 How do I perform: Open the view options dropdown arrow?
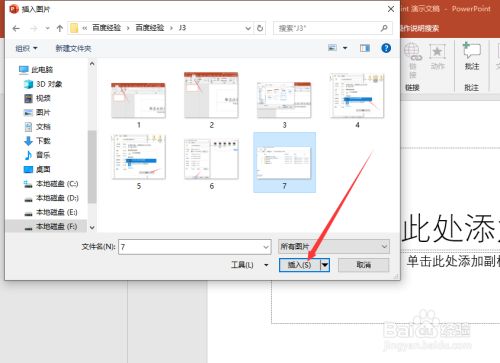[x=345, y=48]
